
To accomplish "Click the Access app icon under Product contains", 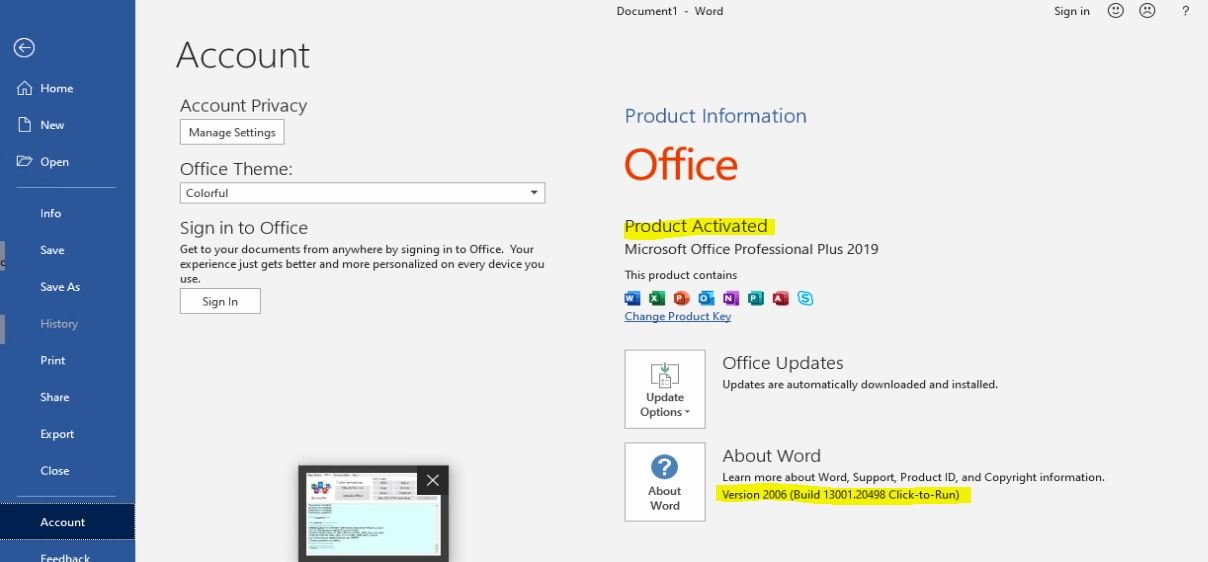I will point(781,298).
